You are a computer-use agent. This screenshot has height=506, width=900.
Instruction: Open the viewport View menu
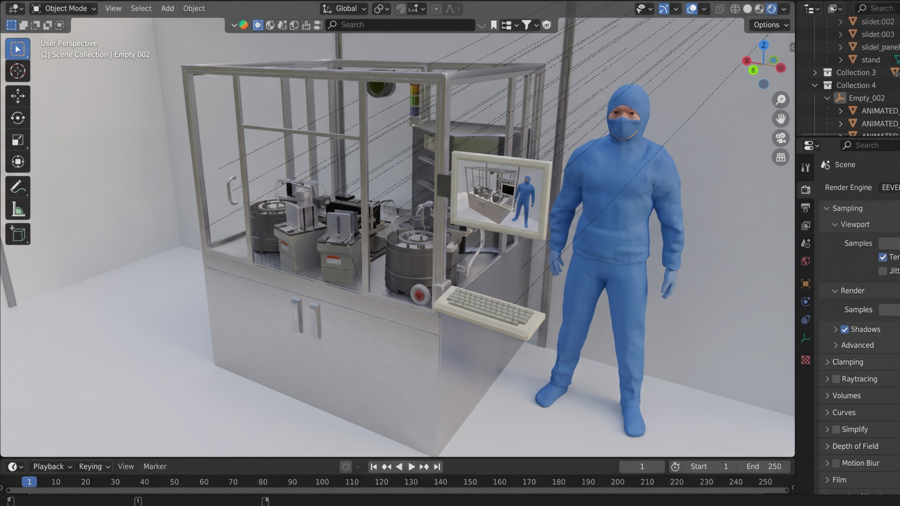[x=113, y=9]
